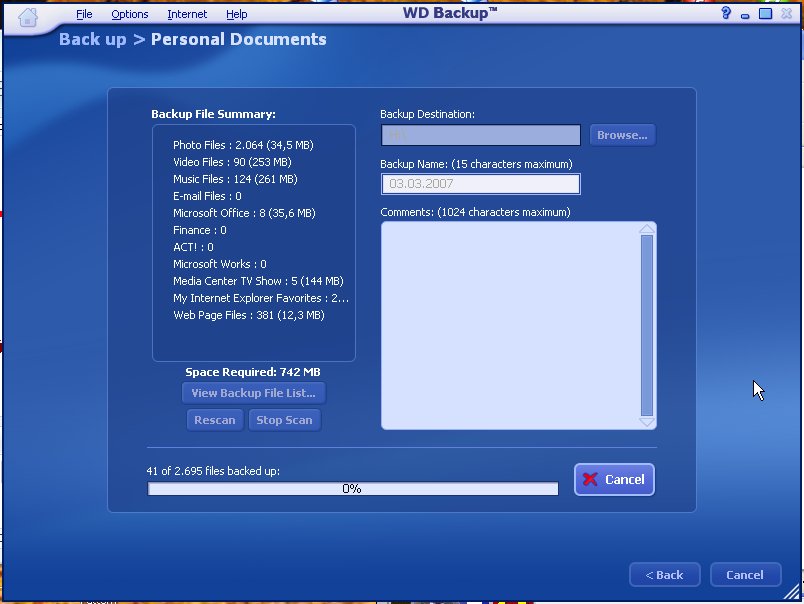Minimize the WD Backup window
The width and height of the screenshot is (804, 604).
pos(745,16)
